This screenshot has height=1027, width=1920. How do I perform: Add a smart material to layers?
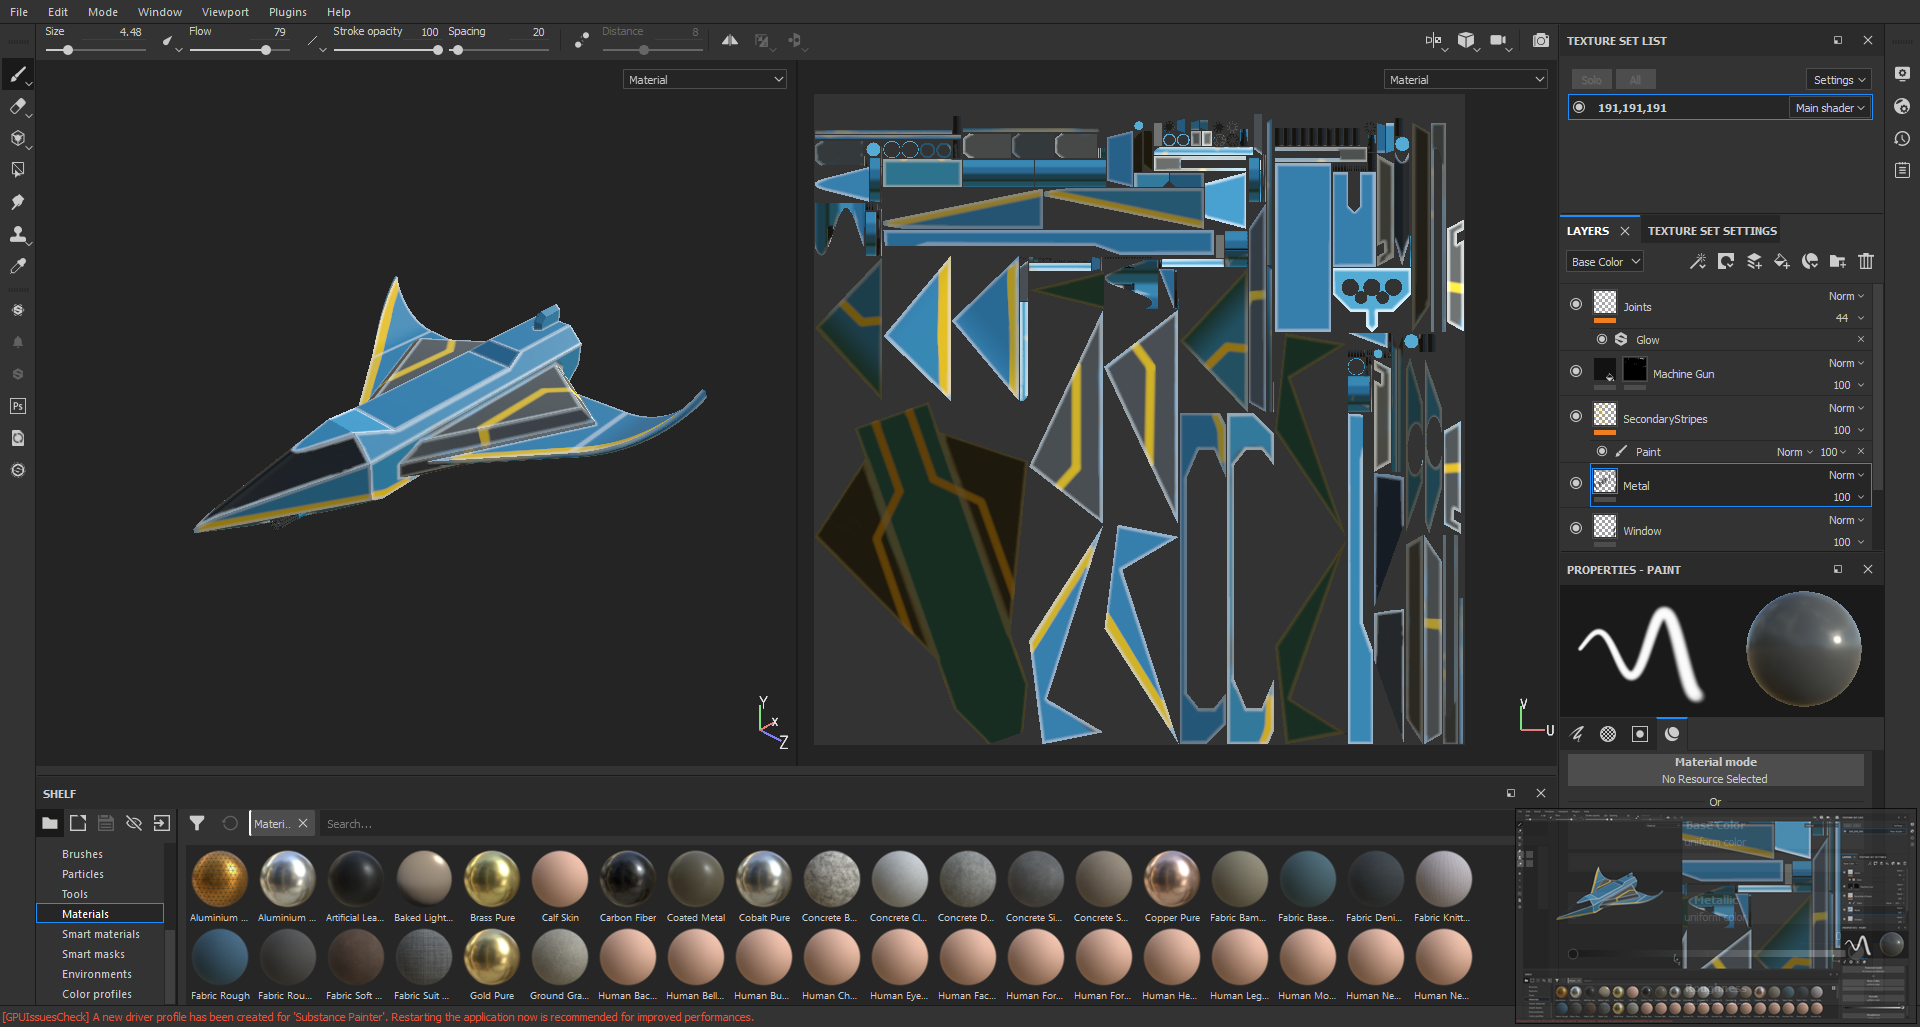tap(1810, 261)
